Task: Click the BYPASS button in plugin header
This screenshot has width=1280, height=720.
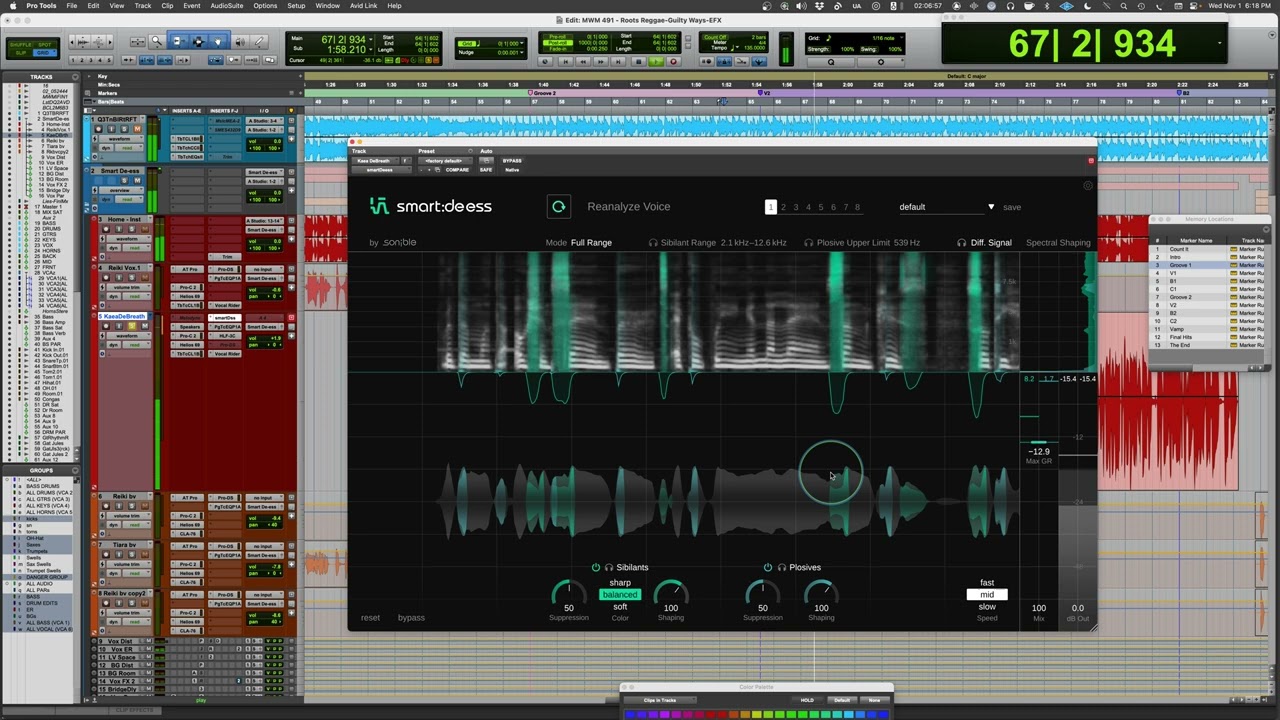Action: (512, 161)
